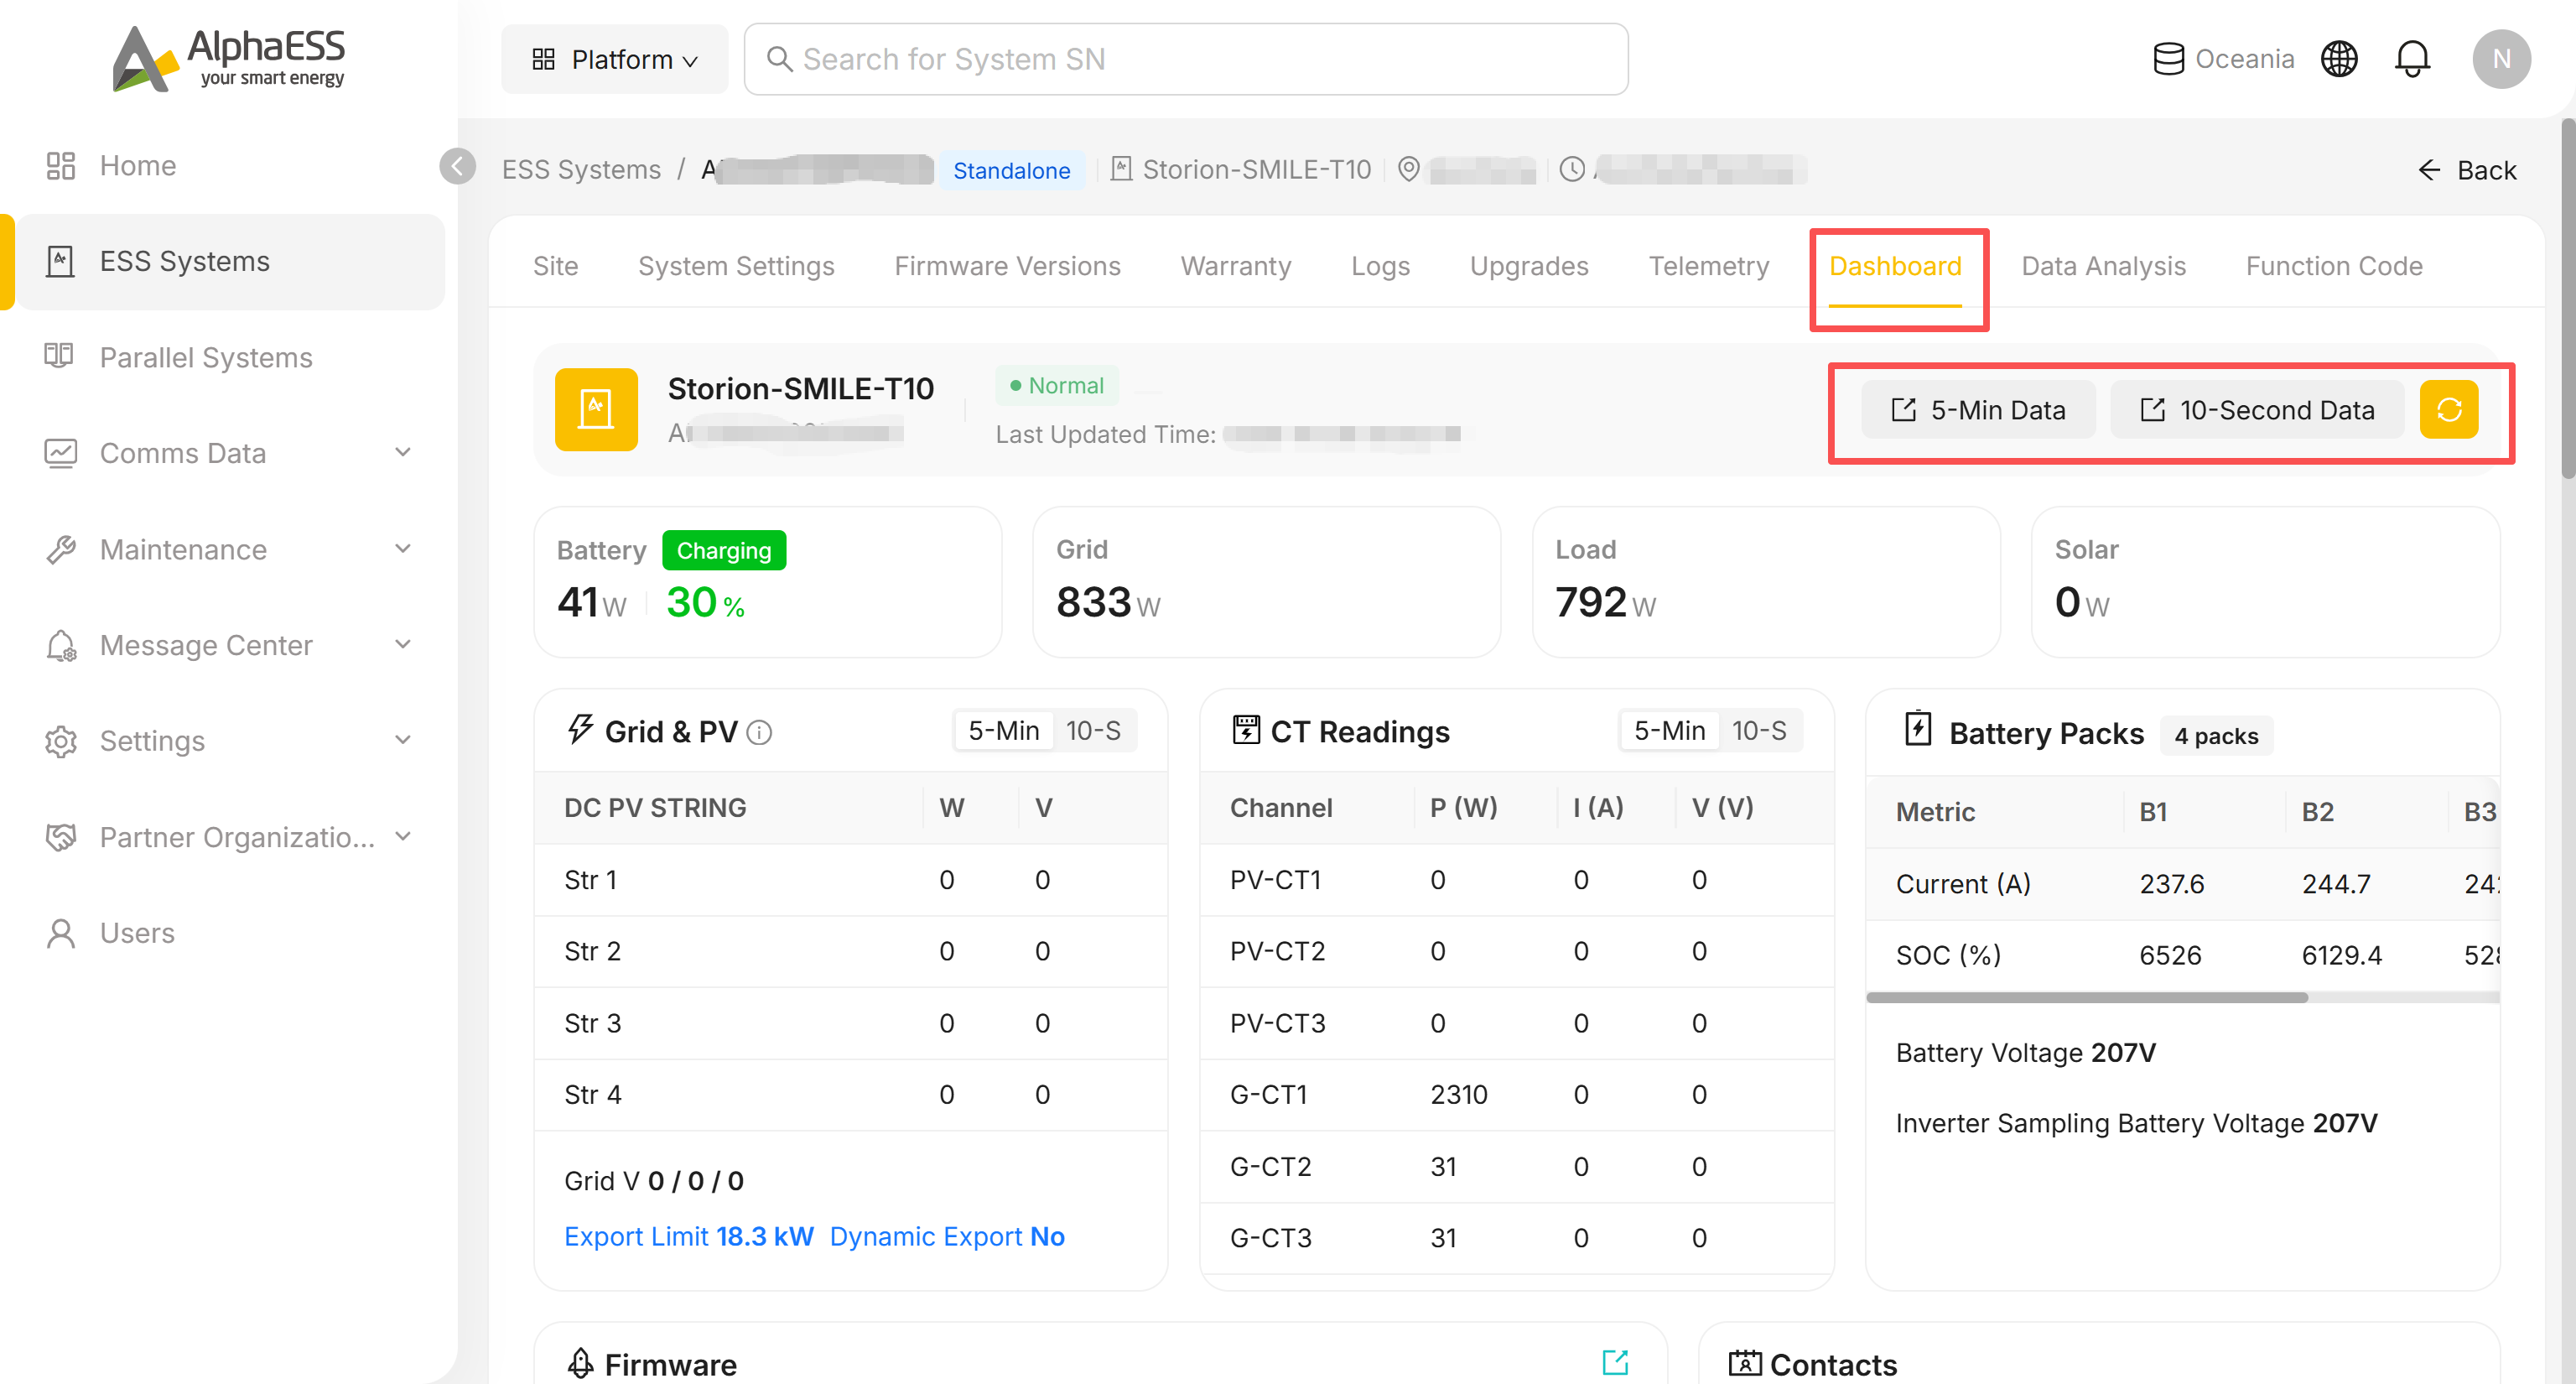
Task: Switch CT Readings to 5-Min
Action: click(1669, 731)
